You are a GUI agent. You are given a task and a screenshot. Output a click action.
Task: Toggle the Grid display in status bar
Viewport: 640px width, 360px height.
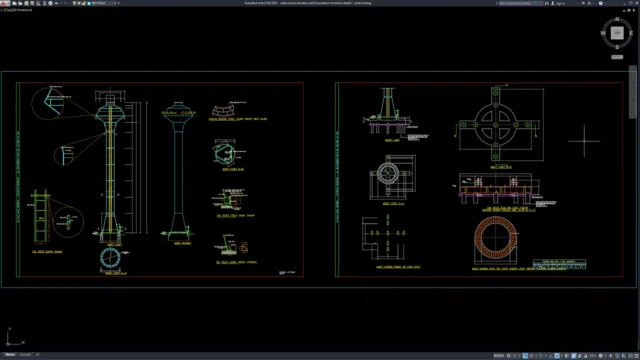tap(509, 356)
